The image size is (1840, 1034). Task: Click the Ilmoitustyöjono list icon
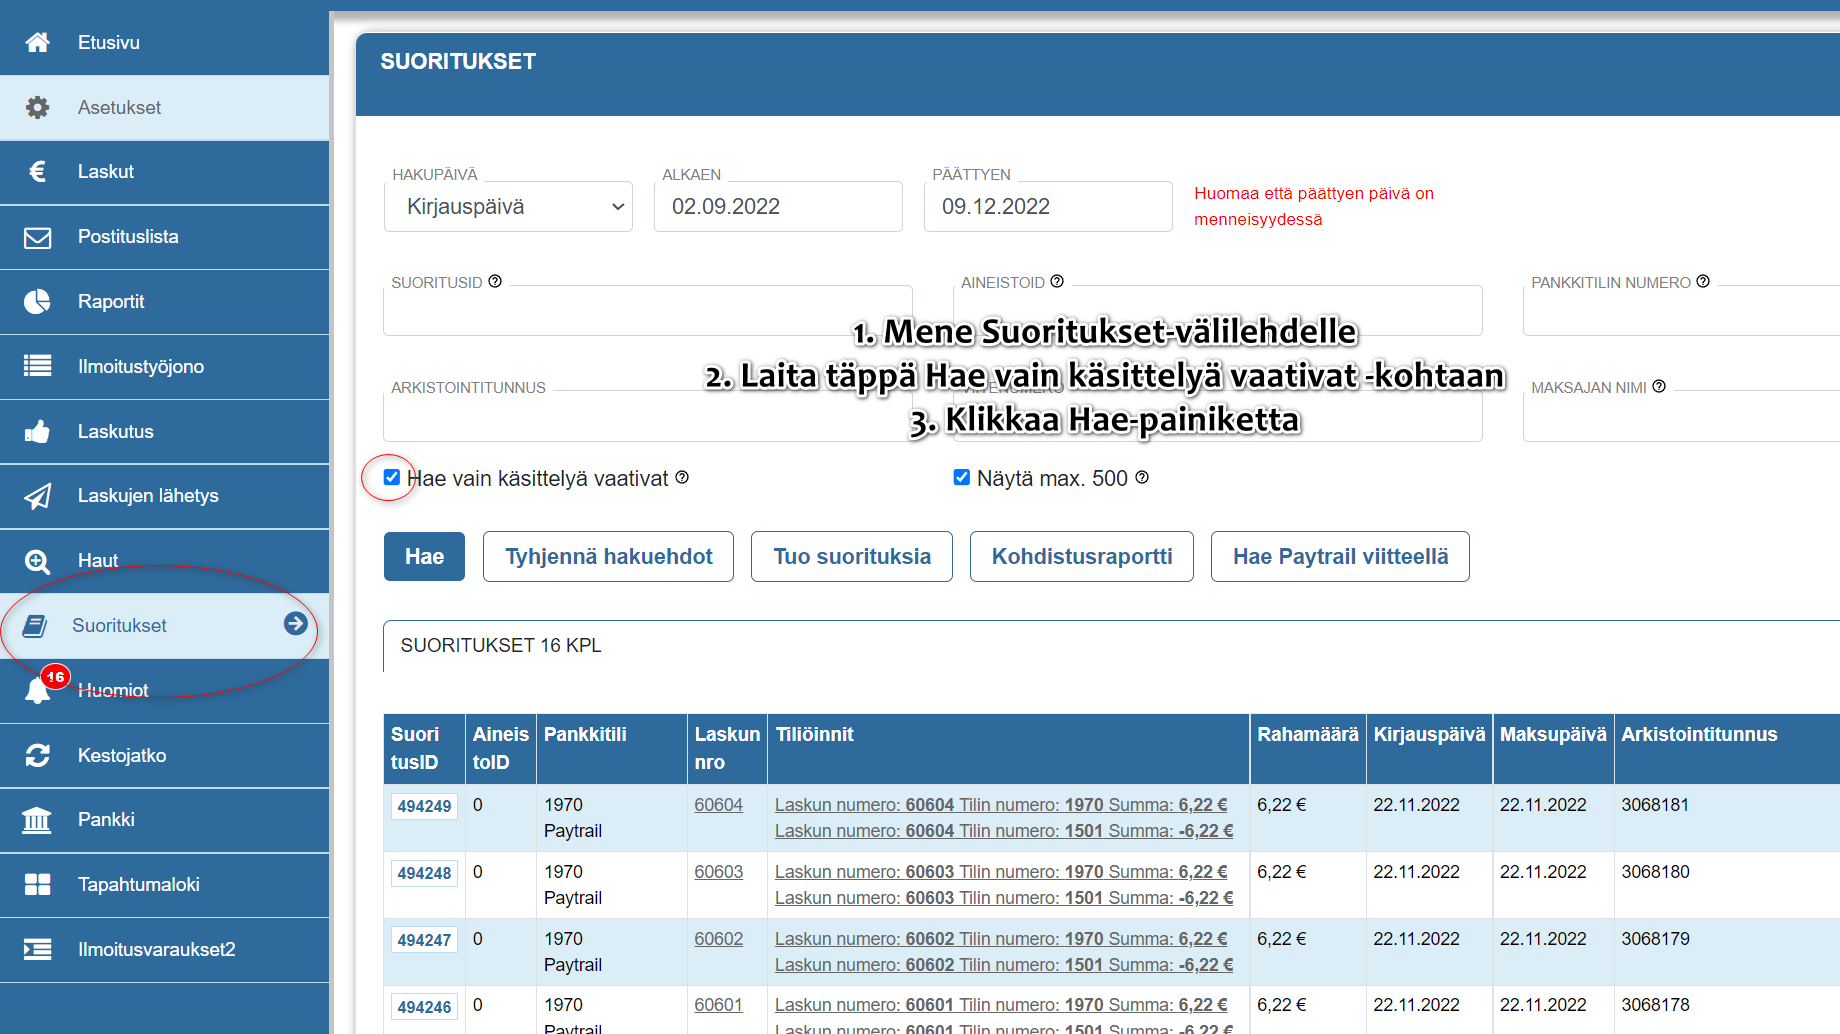pyautogui.click(x=37, y=366)
